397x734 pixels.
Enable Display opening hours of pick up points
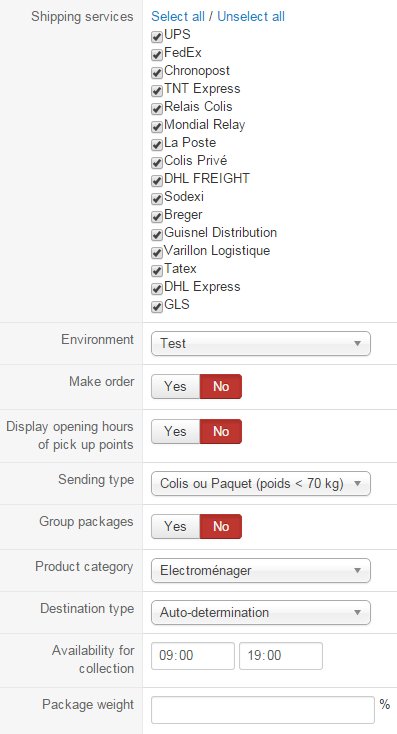coord(176,431)
